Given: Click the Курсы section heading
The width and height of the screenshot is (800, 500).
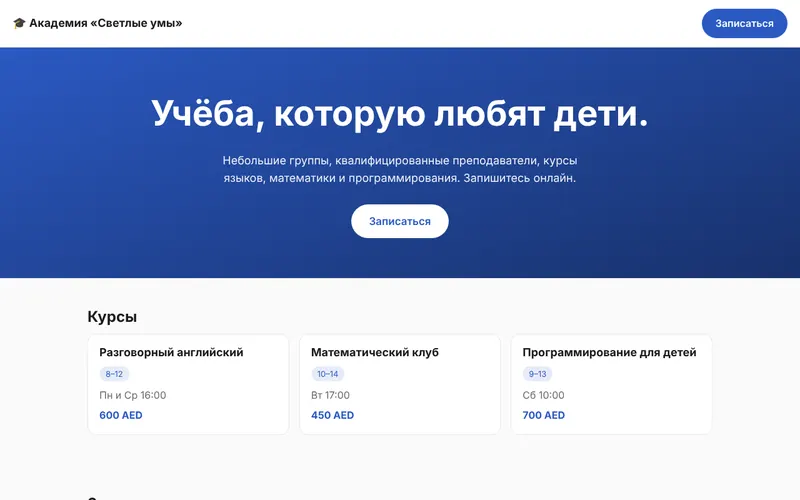Looking at the screenshot, I should [x=112, y=317].
